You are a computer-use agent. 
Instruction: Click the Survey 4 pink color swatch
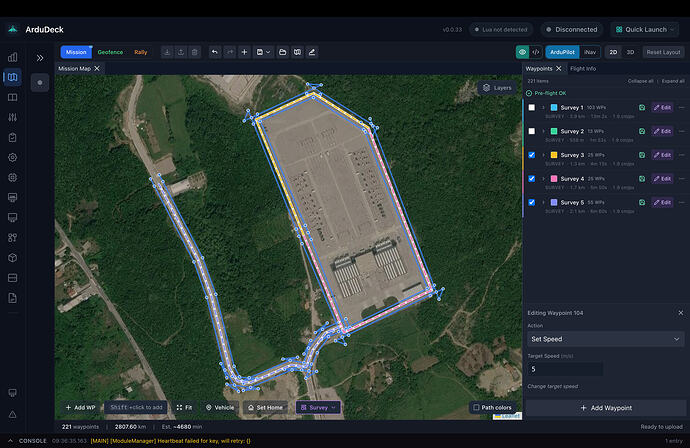pos(554,179)
